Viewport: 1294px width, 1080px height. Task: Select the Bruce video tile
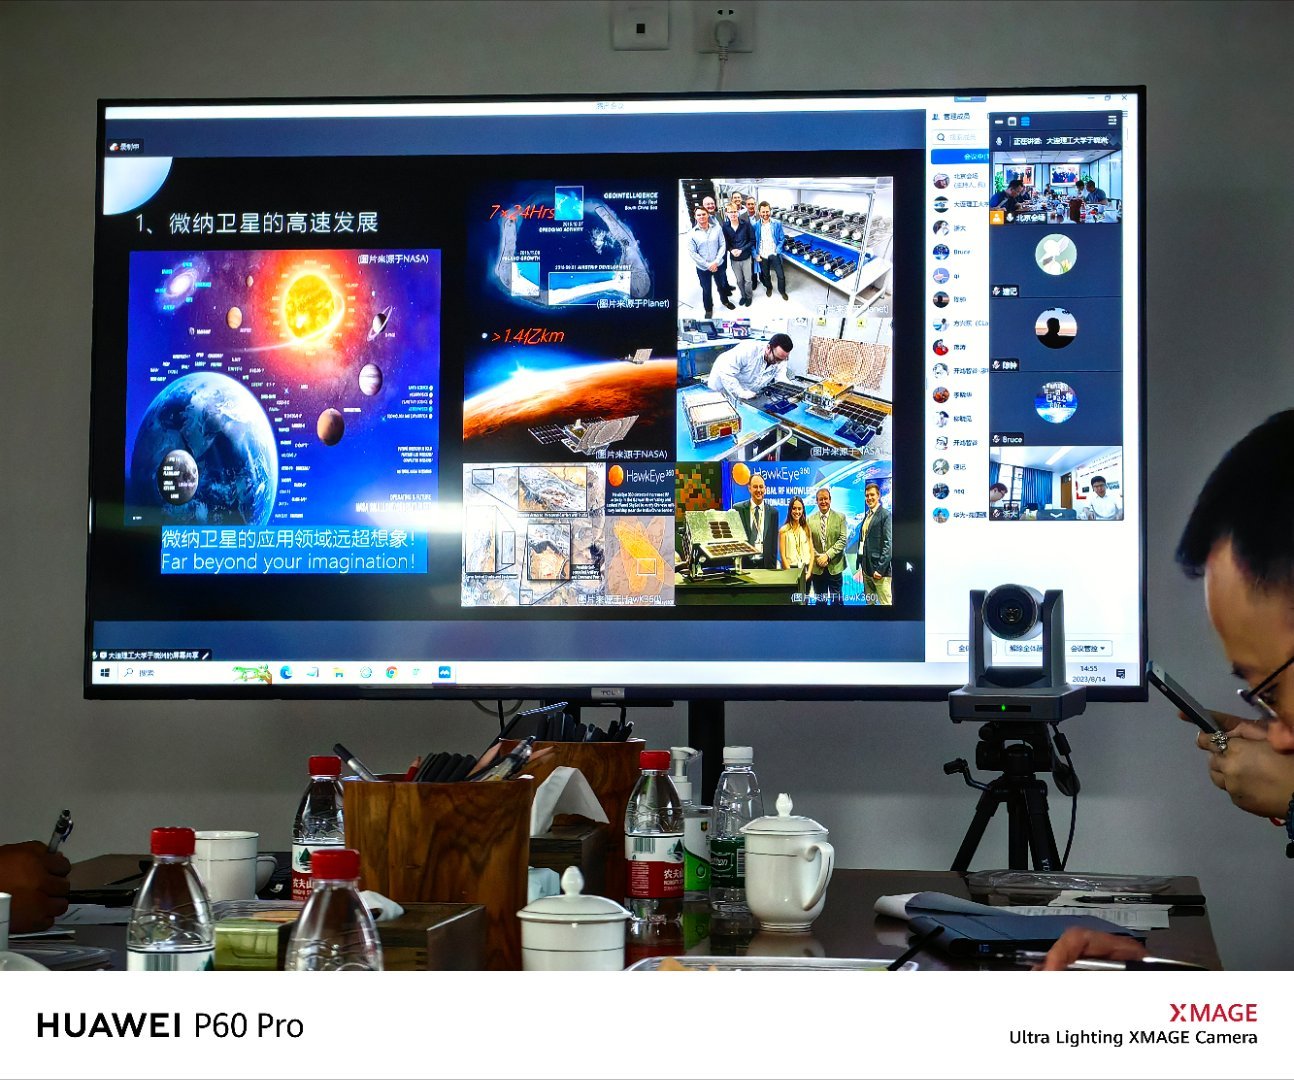click(1056, 409)
